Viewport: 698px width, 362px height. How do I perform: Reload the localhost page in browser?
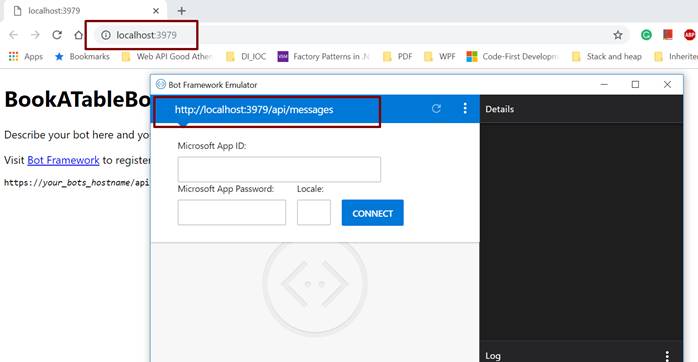(57, 35)
